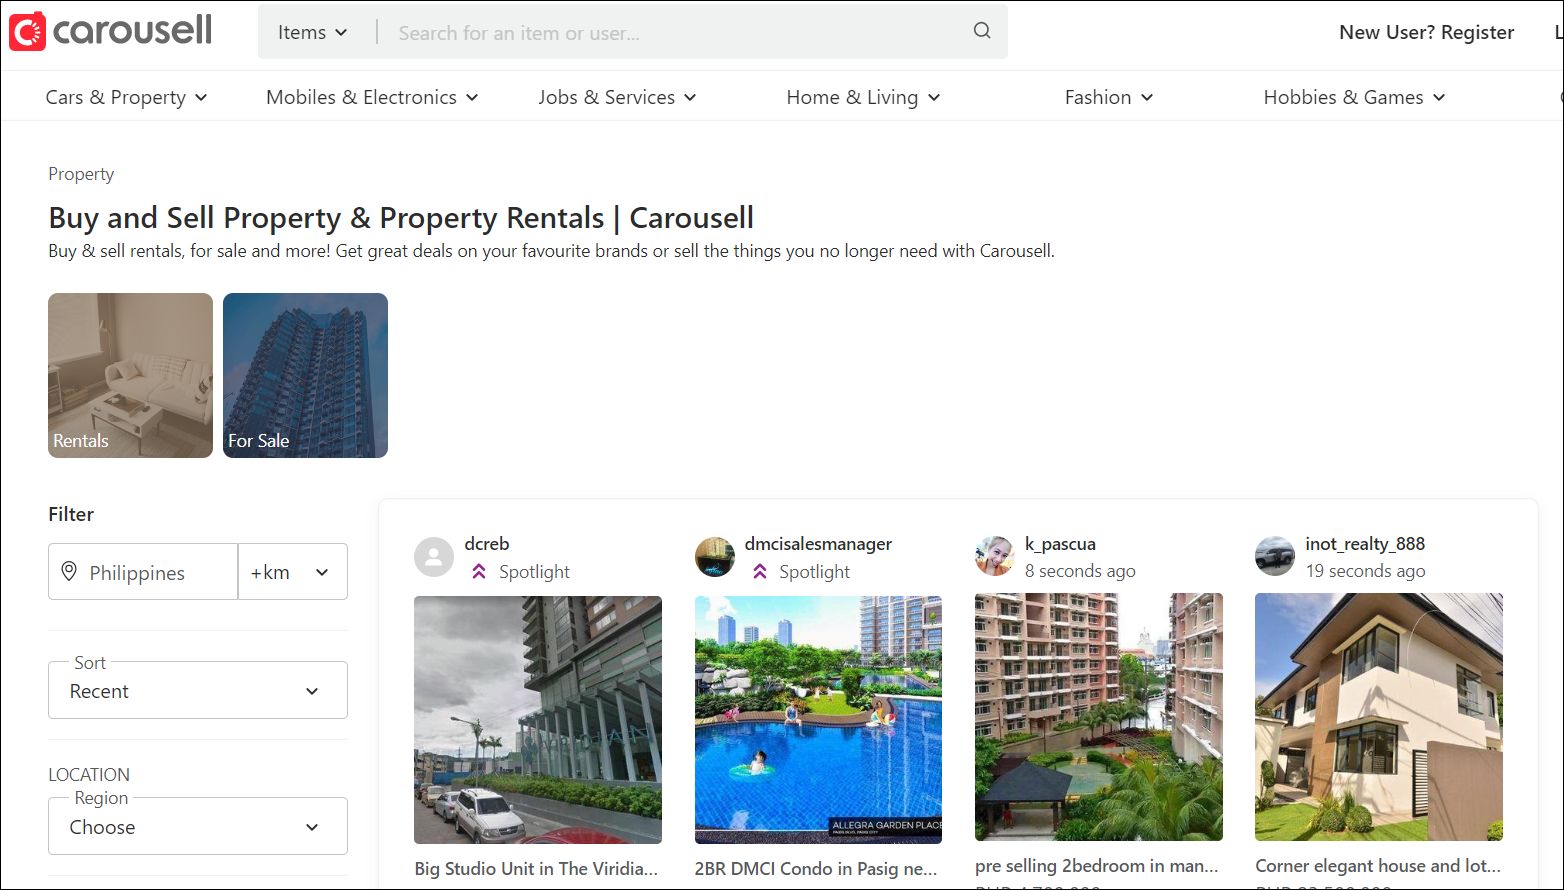Click the location pin icon in filter
1564x890 pixels.
[69, 572]
